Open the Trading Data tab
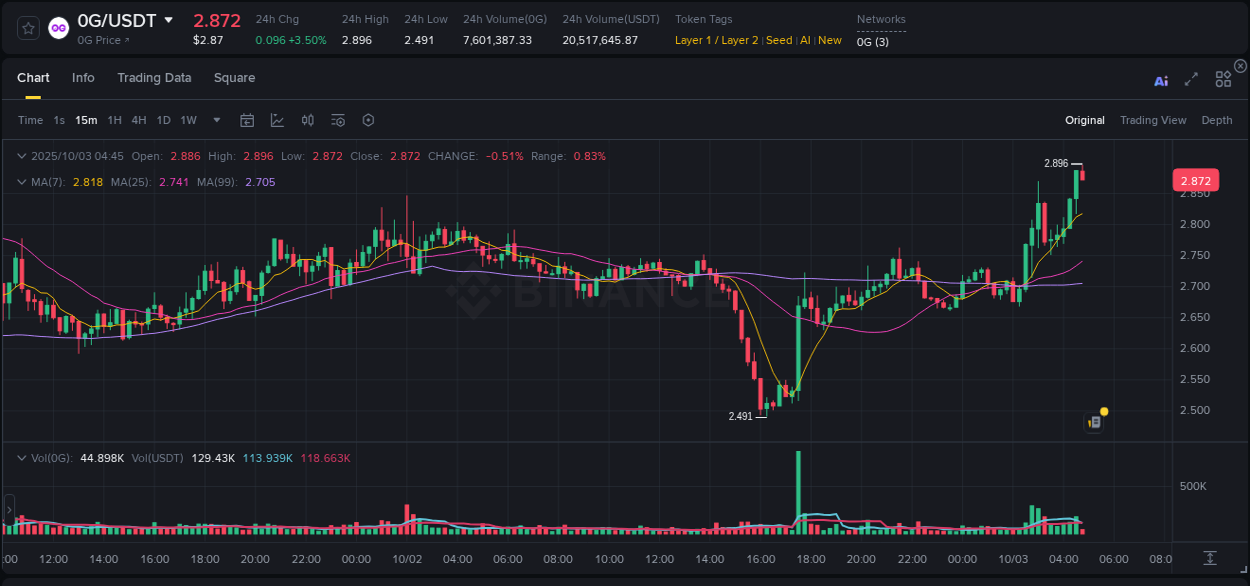Screen dimensions: 1250x586 pos(154,77)
